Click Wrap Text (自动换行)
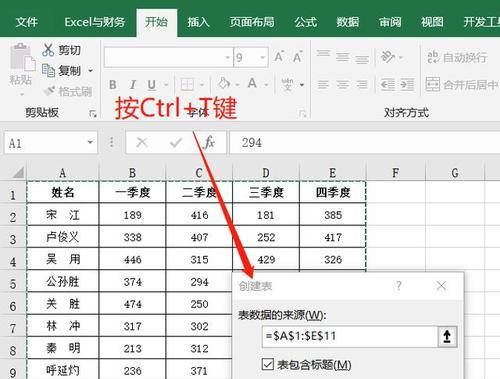The height and width of the screenshot is (379, 500). tap(457, 57)
